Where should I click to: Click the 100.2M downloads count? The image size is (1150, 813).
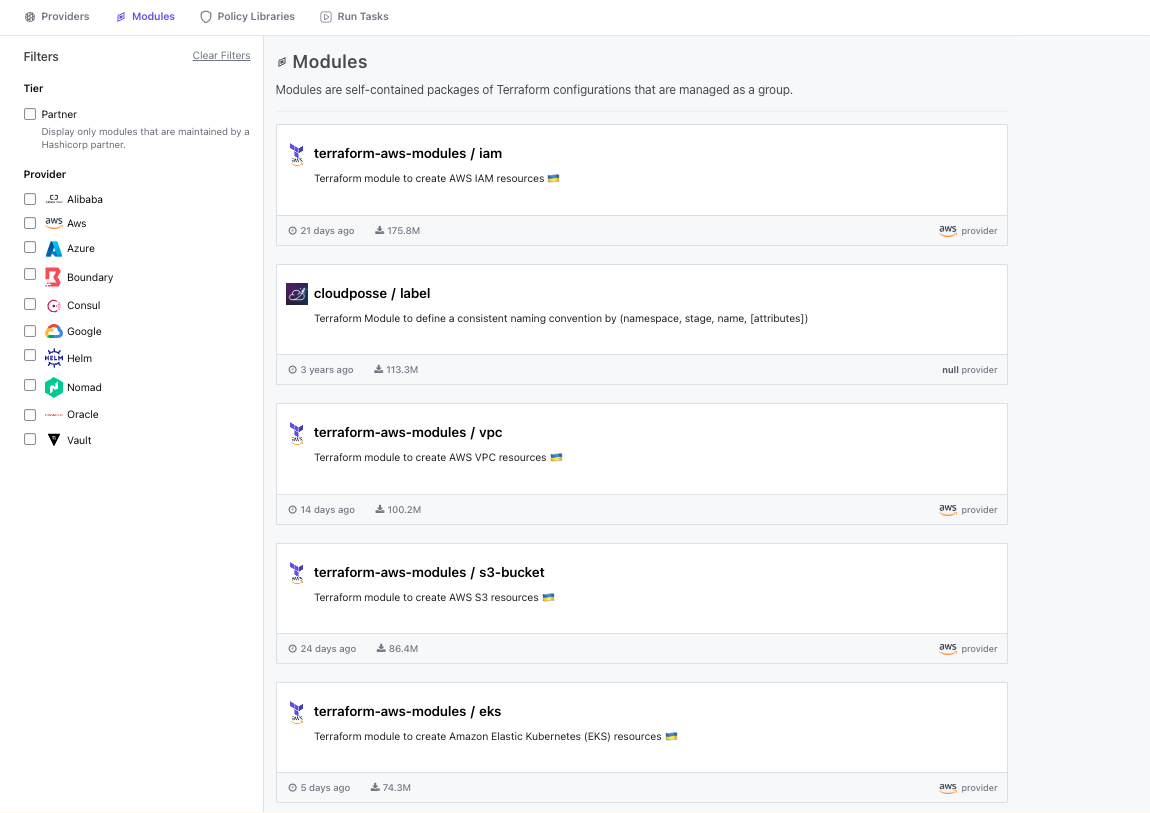coord(398,509)
